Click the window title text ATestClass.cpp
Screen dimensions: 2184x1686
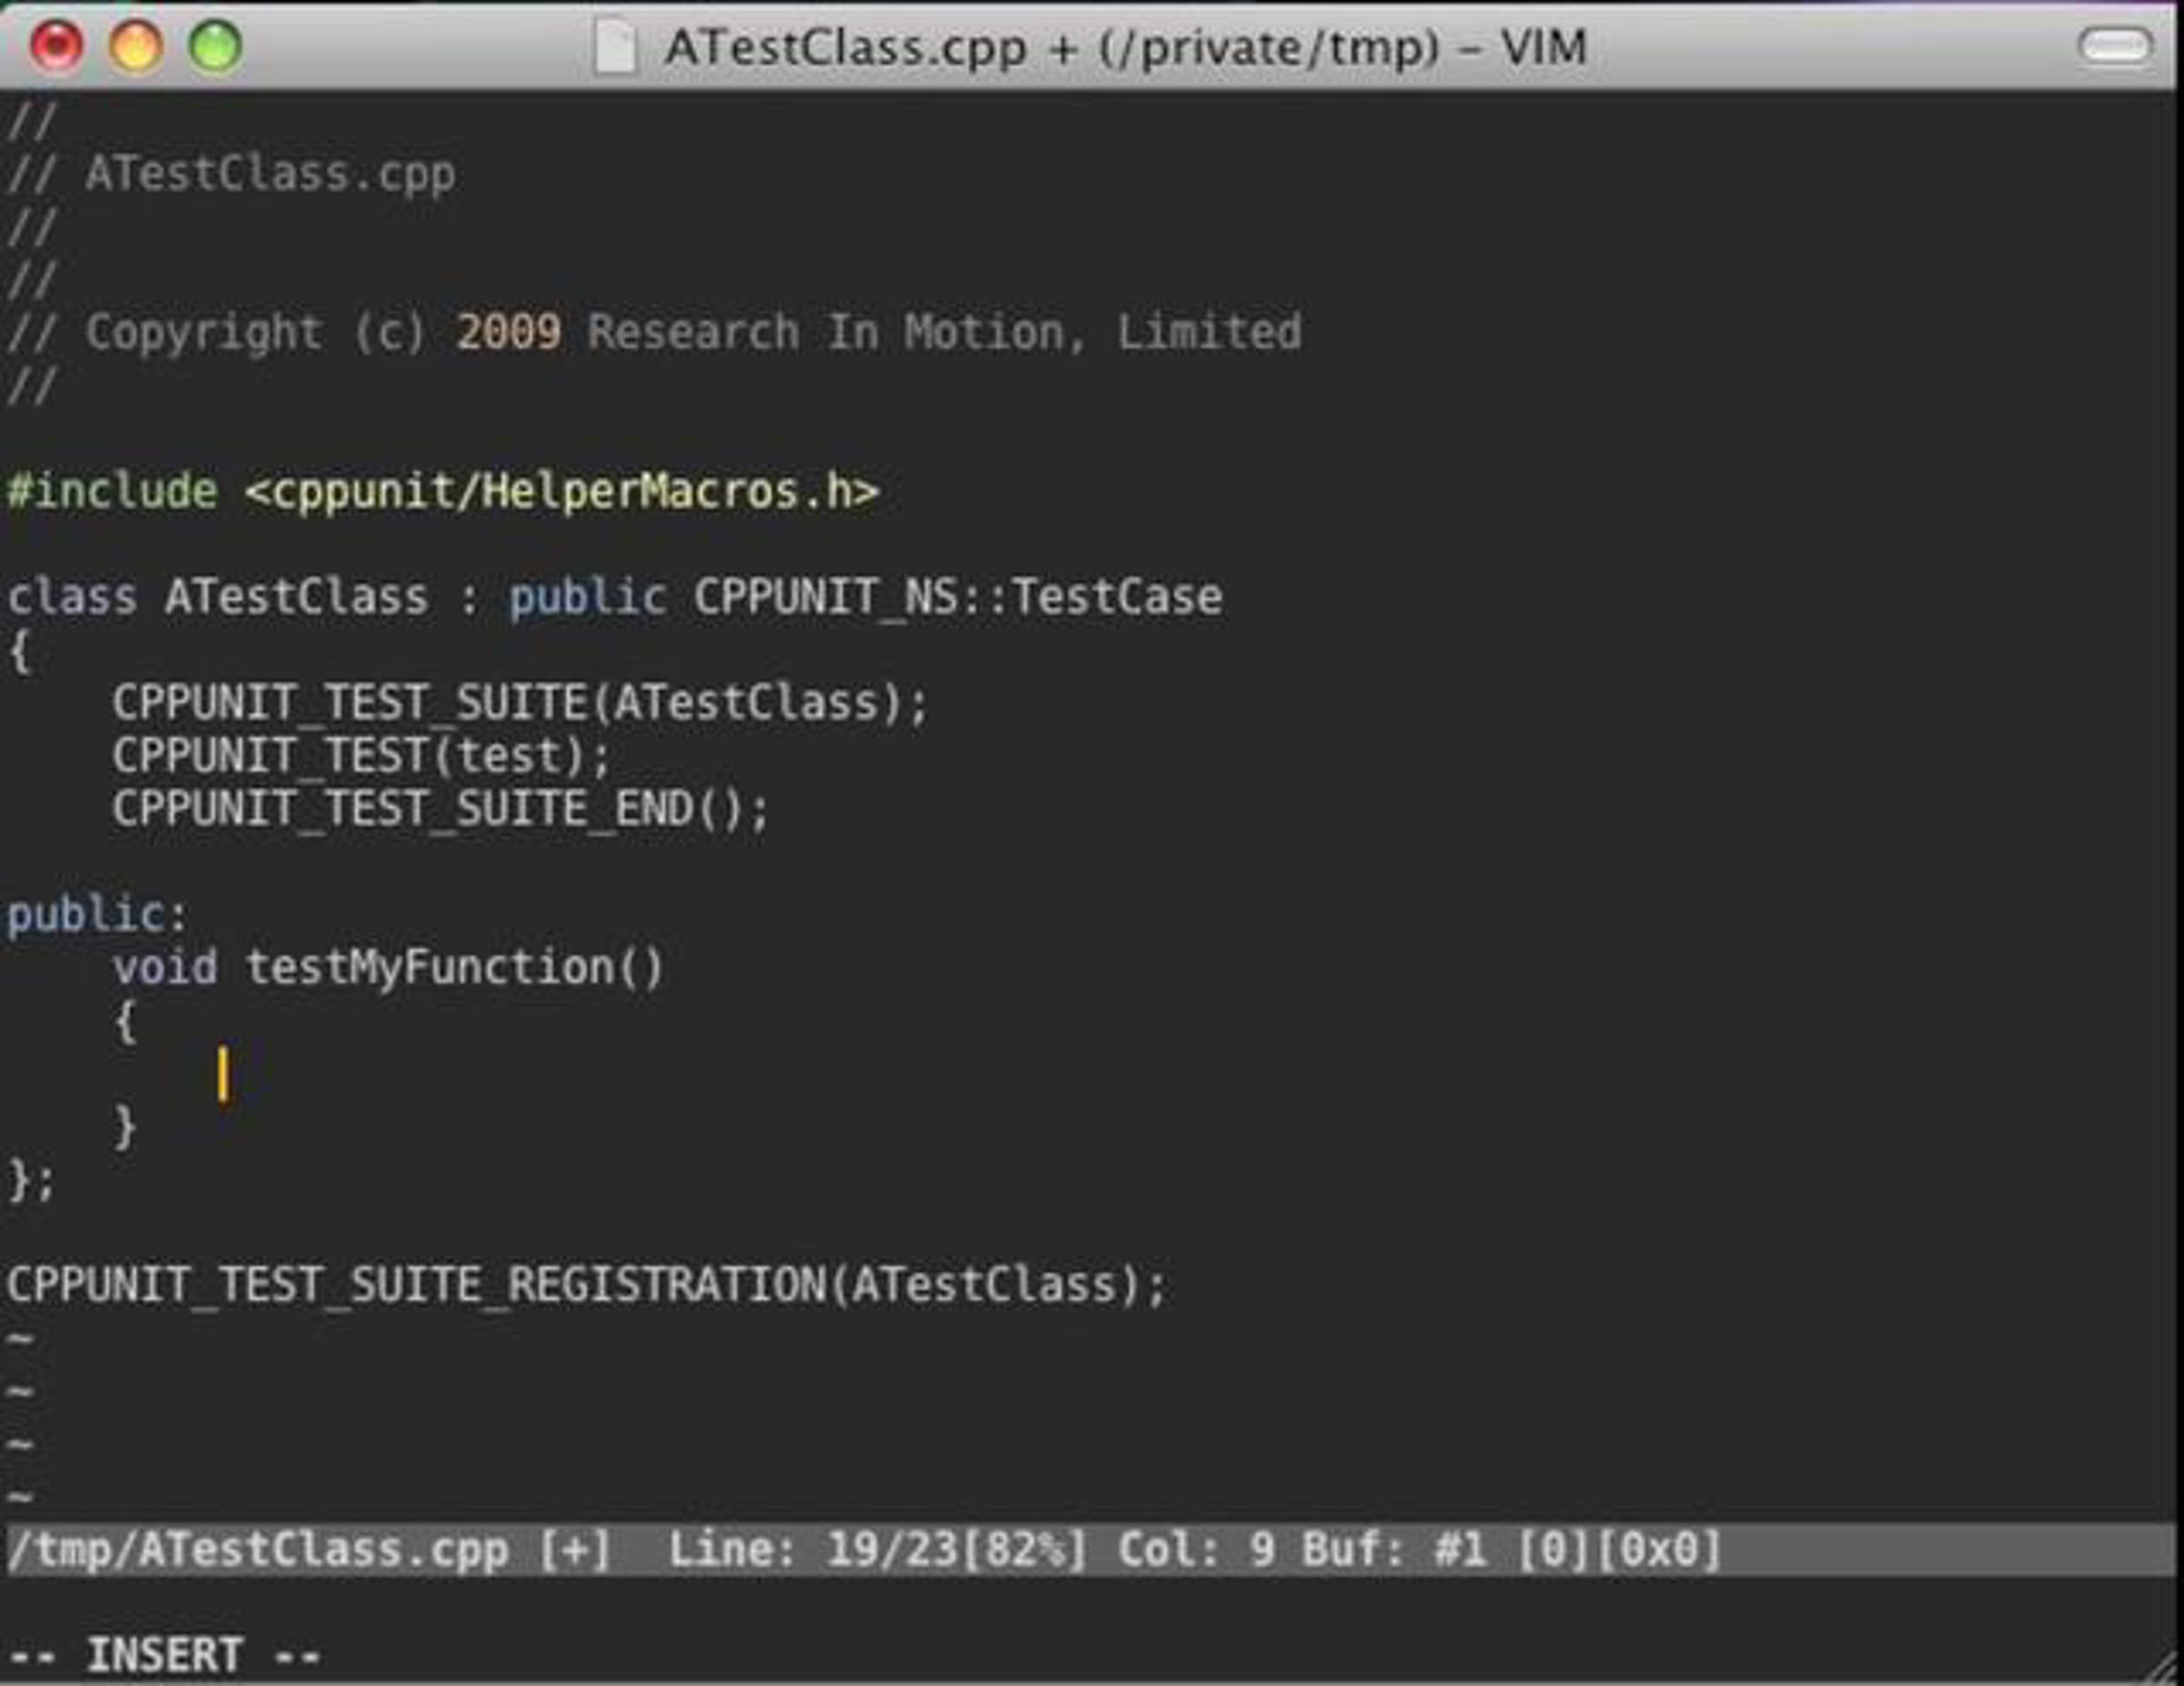845,48
